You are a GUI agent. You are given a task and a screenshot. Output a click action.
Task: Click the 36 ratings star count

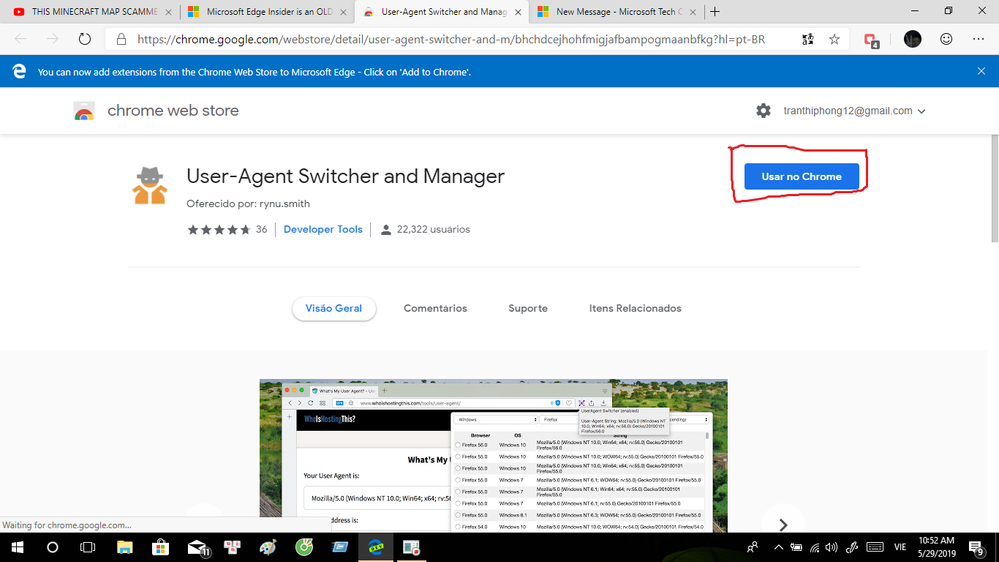pyautogui.click(x=261, y=229)
